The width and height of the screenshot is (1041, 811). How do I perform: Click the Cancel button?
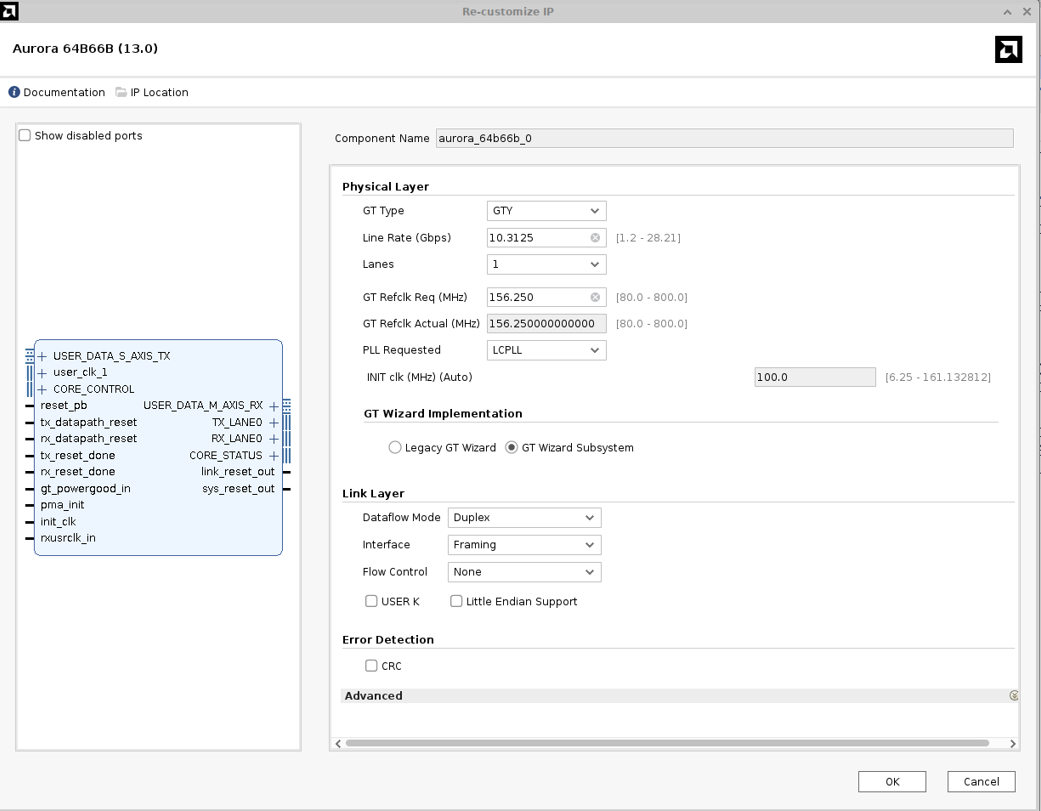click(x=980, y=781)
